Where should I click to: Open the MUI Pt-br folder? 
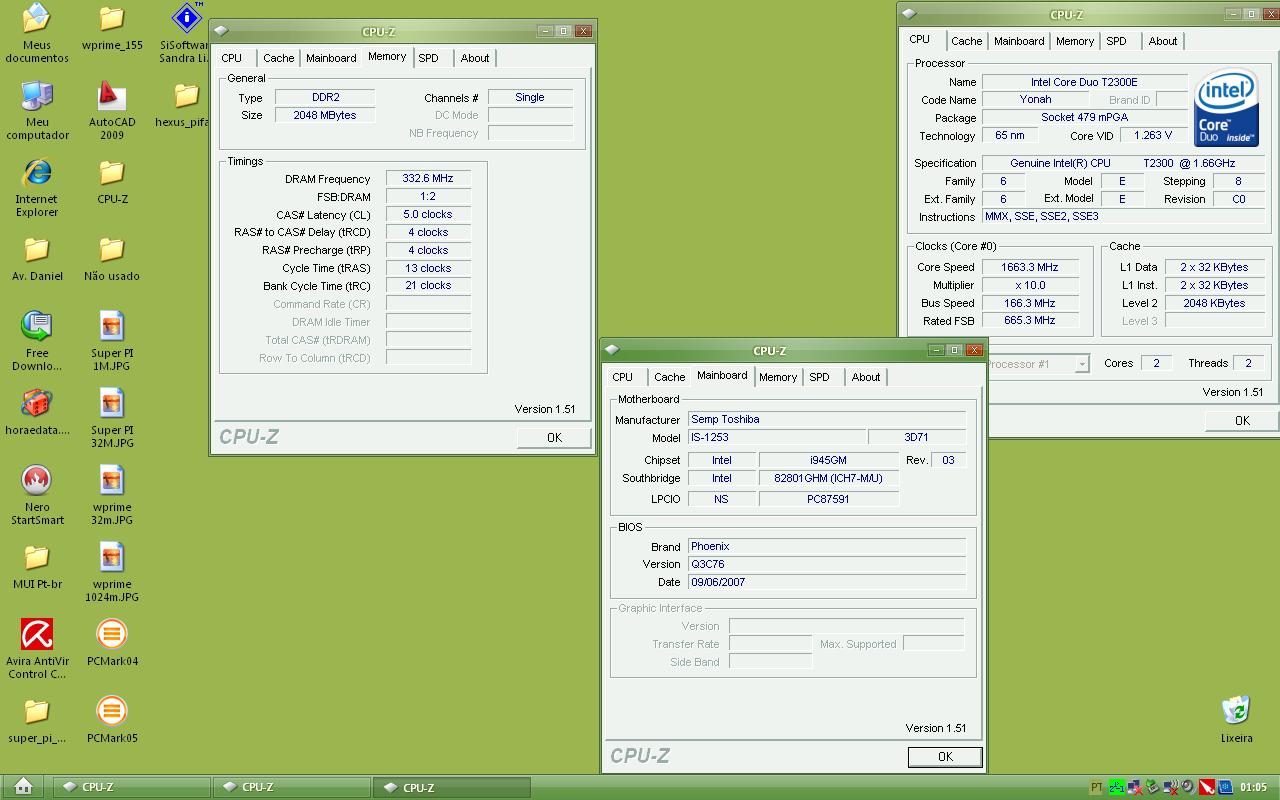click(x=37, y=566)
